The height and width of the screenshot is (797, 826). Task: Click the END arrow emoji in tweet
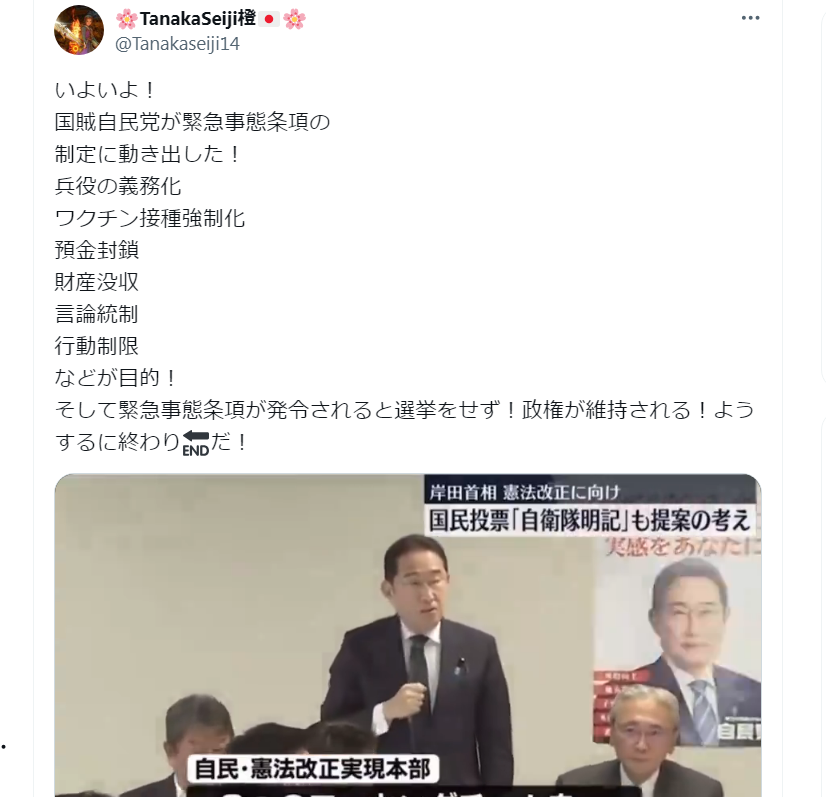pos(195,442)
